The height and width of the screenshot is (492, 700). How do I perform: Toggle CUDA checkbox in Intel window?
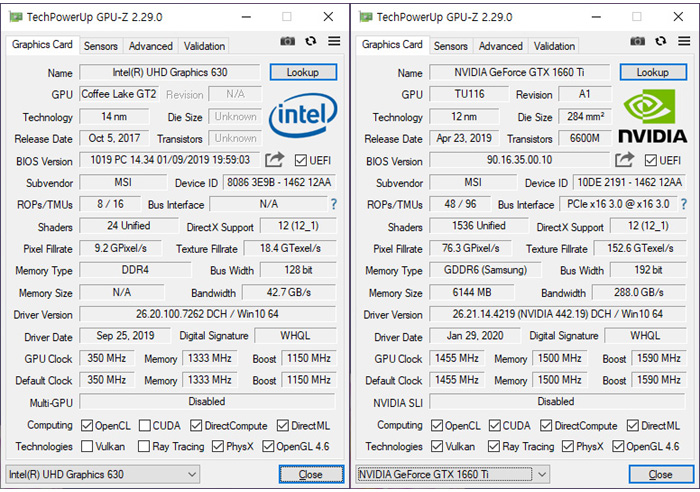(144, 425)
